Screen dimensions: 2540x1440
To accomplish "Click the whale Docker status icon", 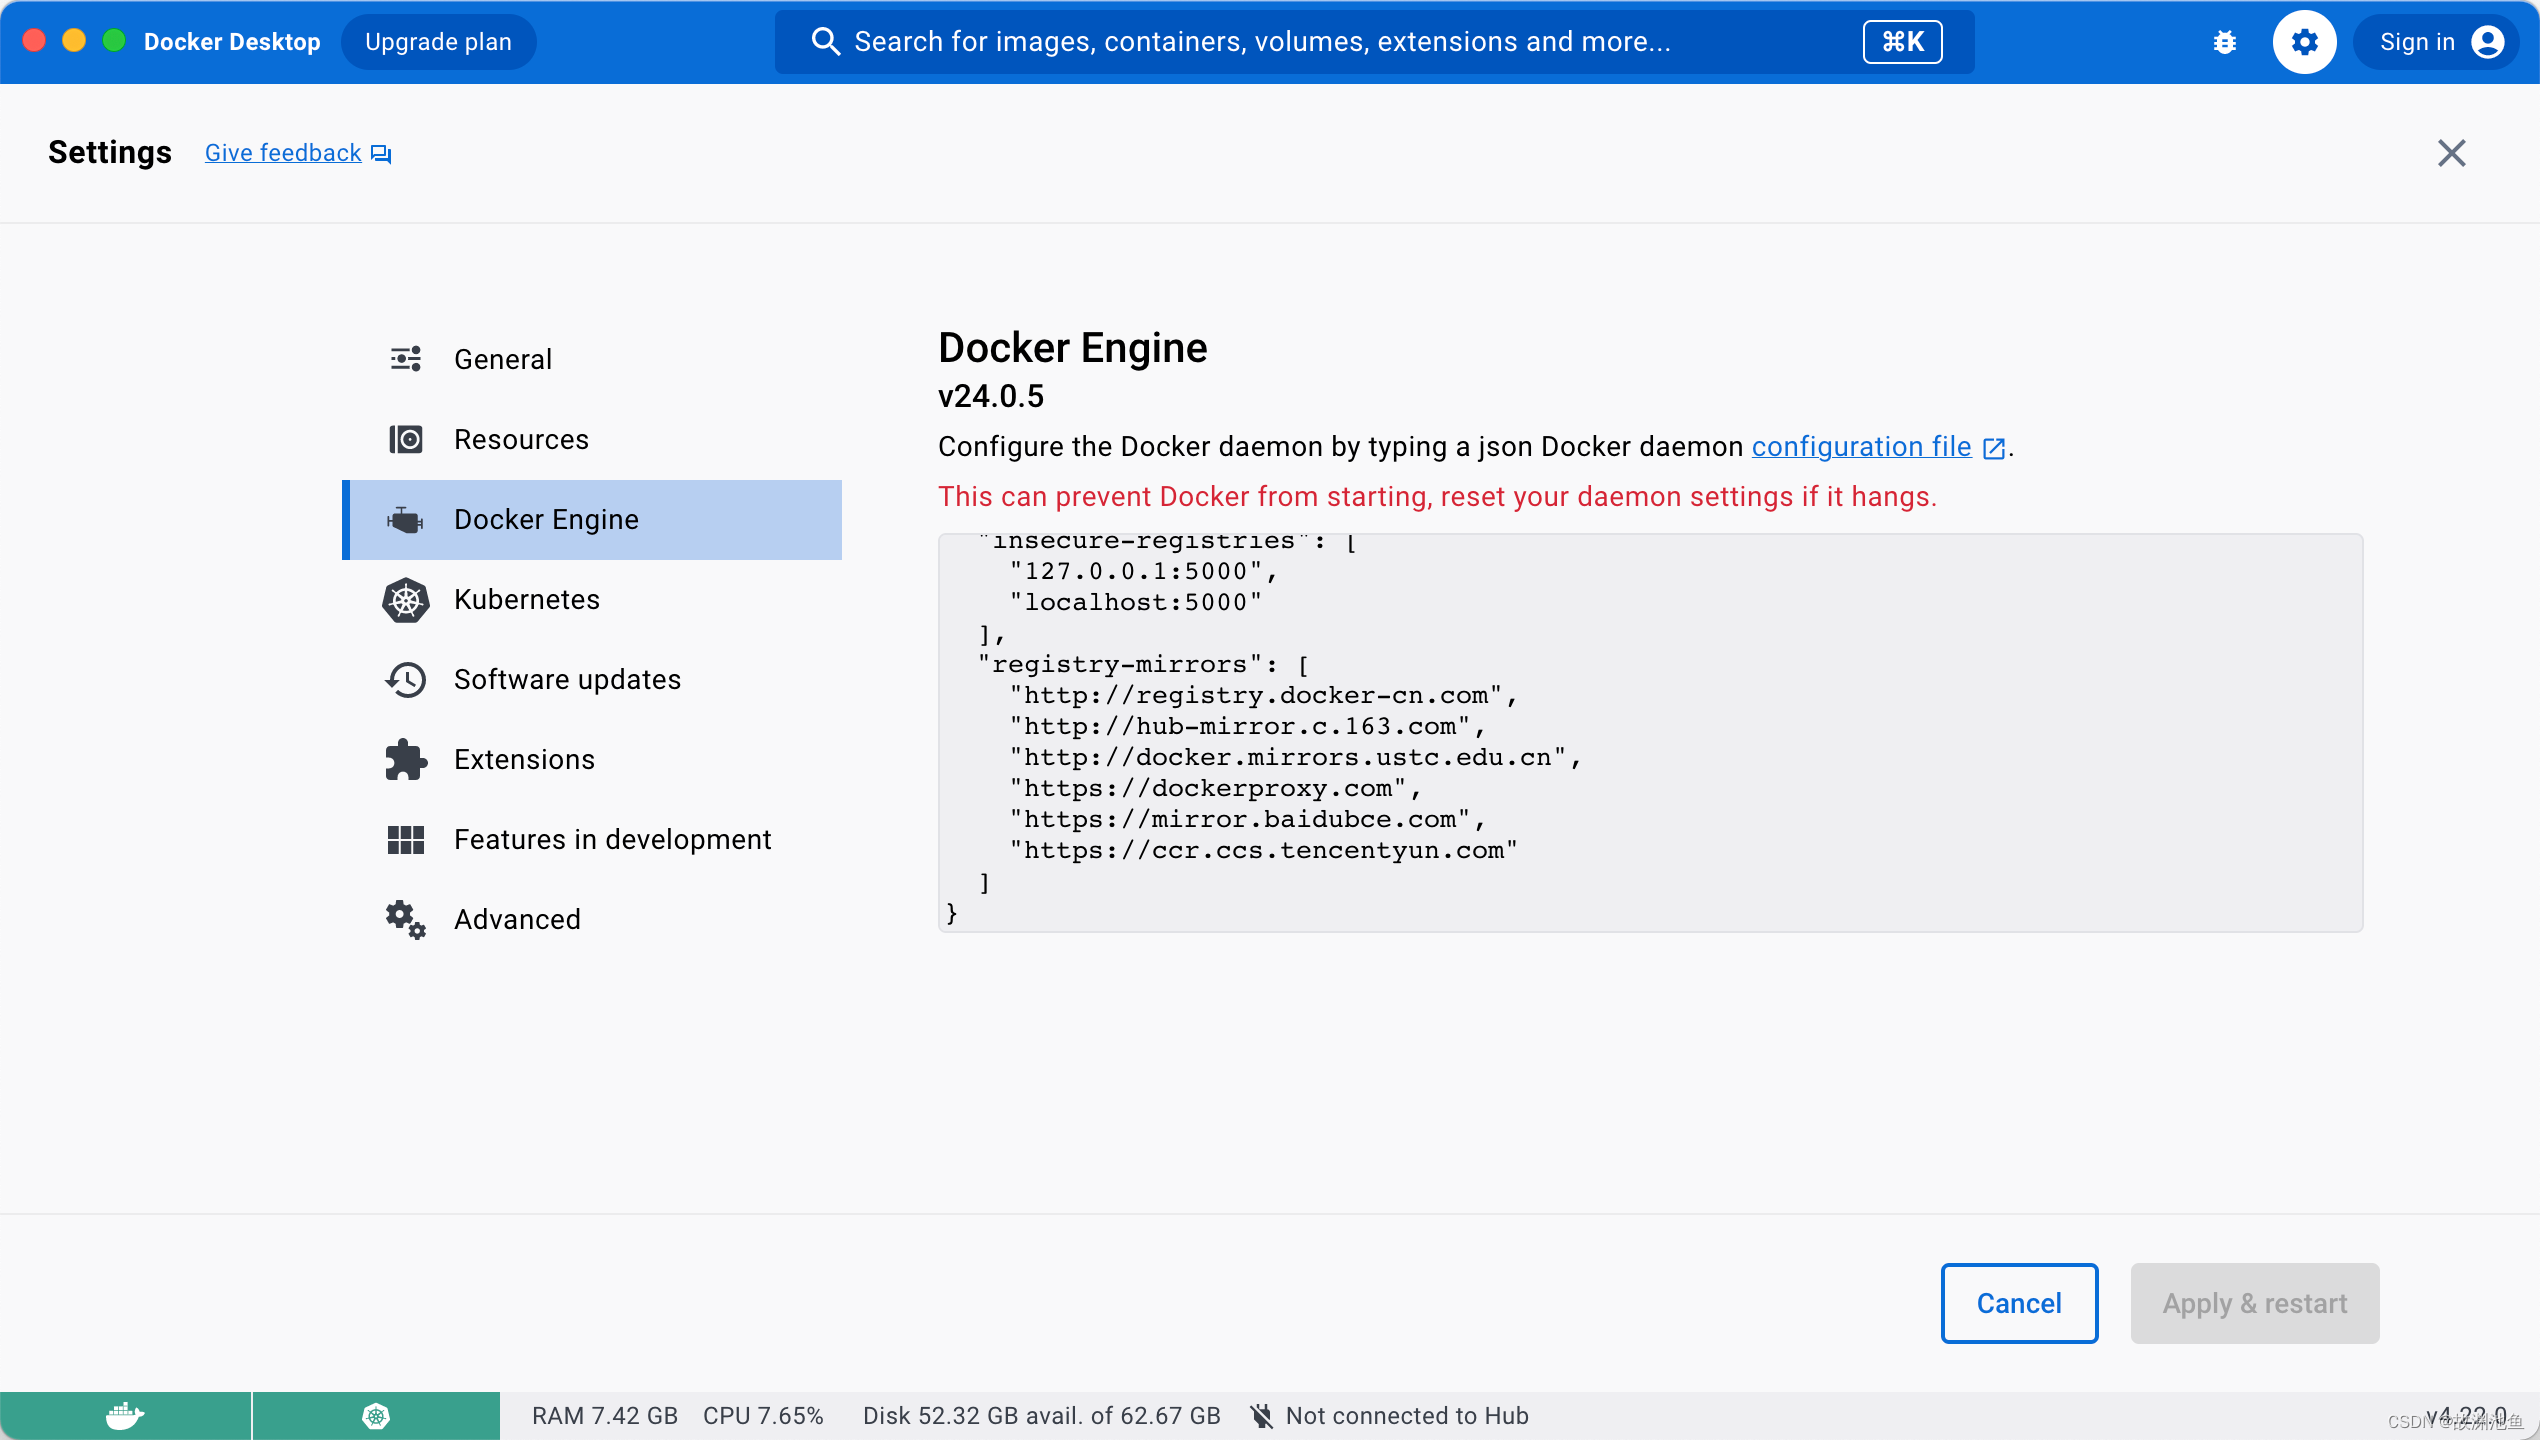I will pos(125,1415).
